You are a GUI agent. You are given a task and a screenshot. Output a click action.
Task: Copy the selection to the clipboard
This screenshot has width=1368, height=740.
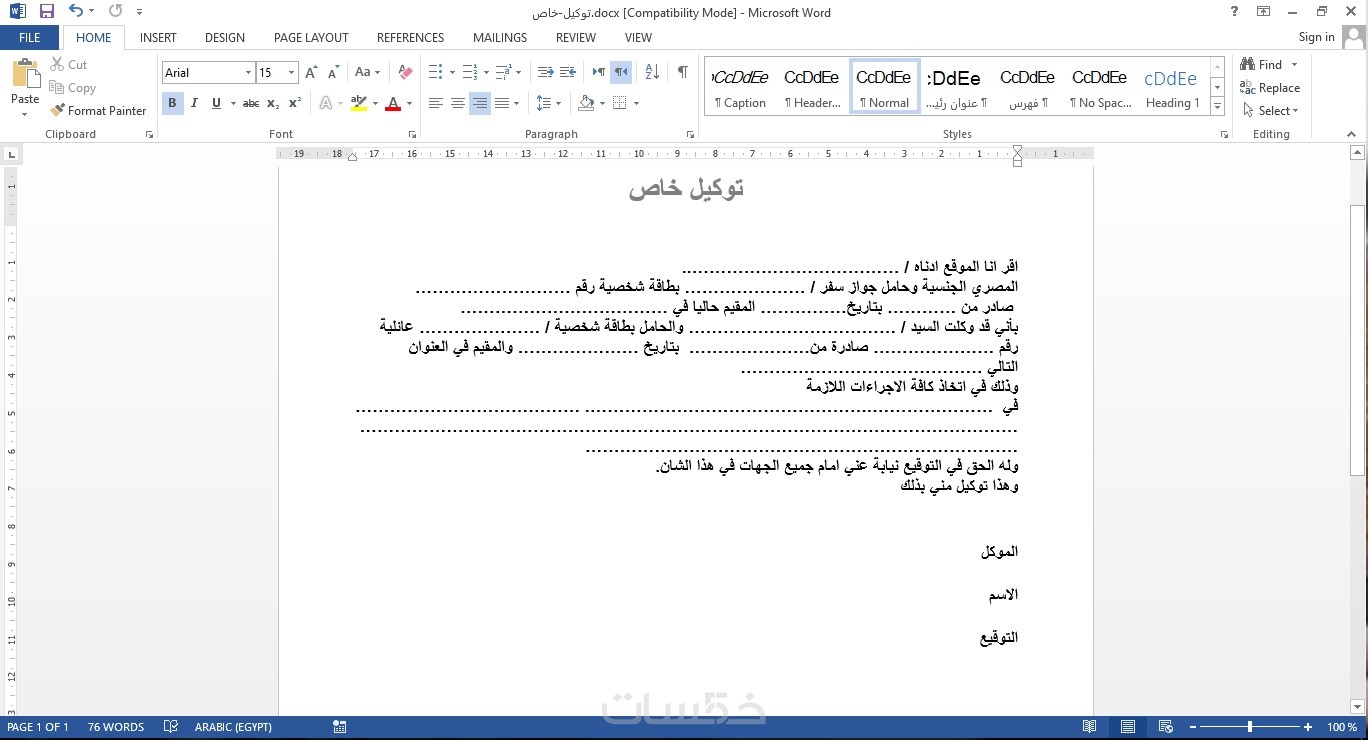click(x=73, y=88)
